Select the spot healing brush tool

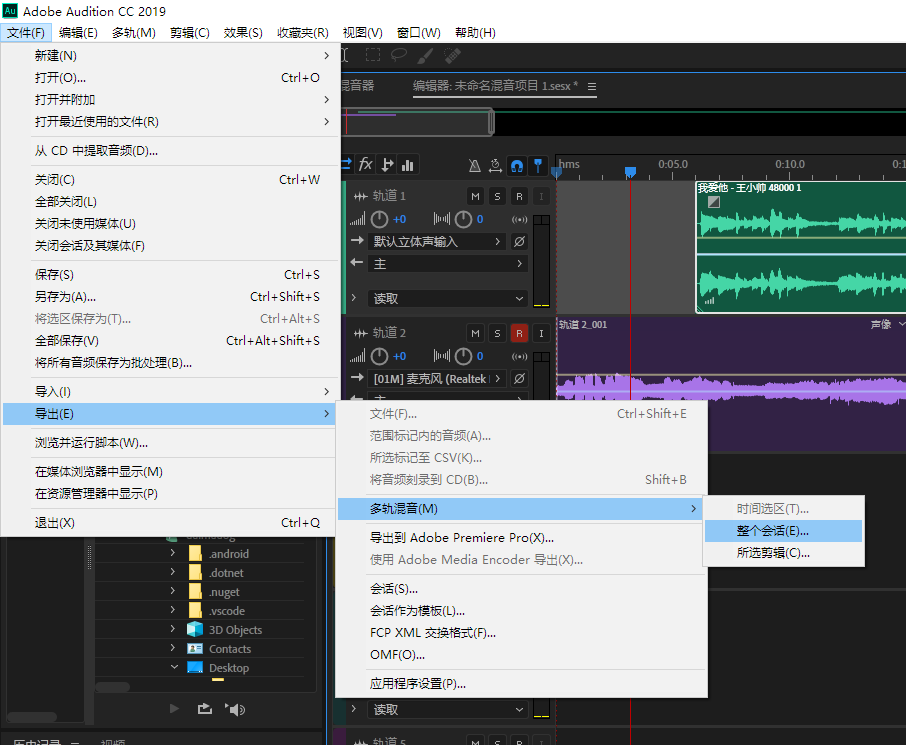[452, 55]
